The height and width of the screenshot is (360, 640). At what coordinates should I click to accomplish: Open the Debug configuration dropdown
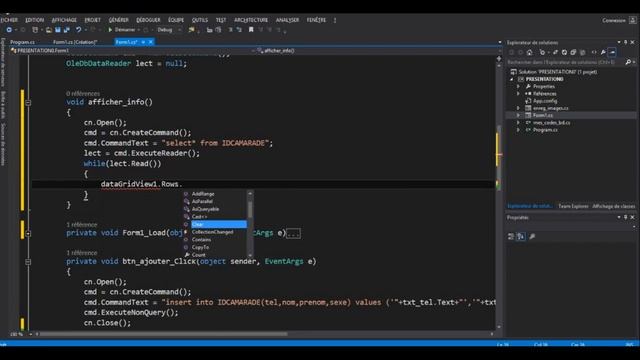[169, 30]
